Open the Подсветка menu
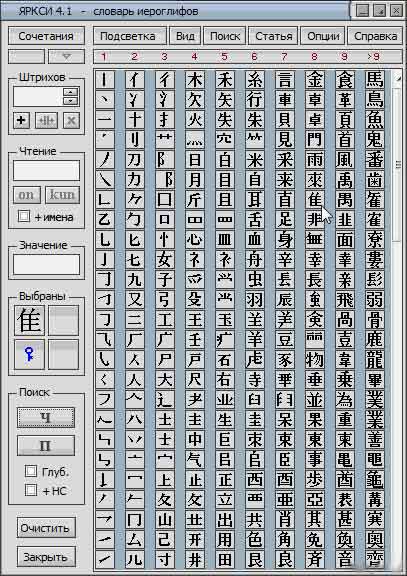Image resolution: width=407 pixels, height=576 pixels. 130,36
